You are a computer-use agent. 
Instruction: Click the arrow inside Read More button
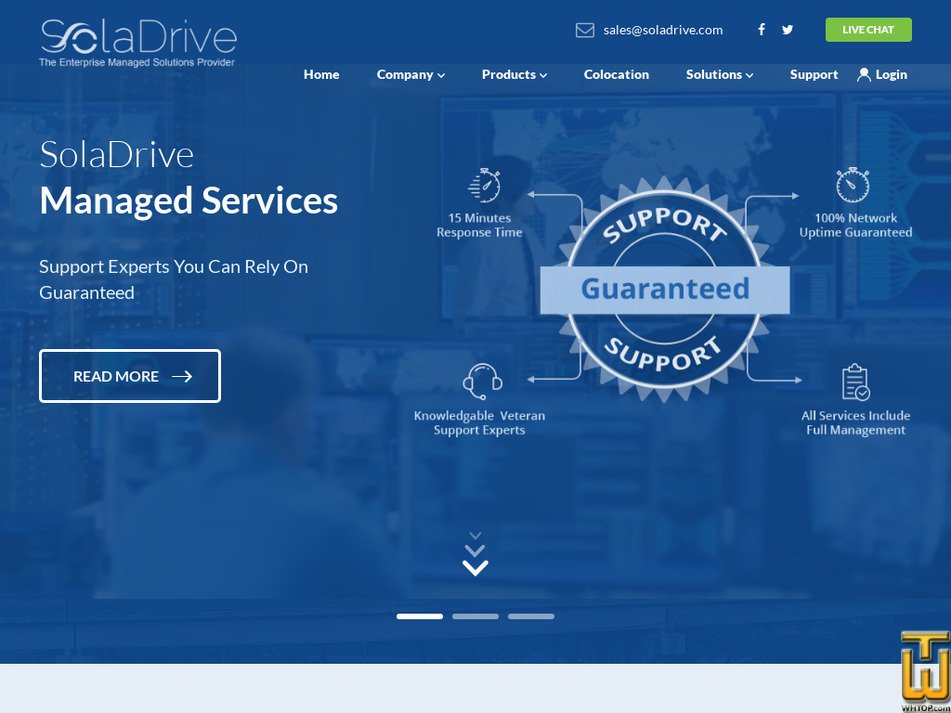(x=182, y=377)
